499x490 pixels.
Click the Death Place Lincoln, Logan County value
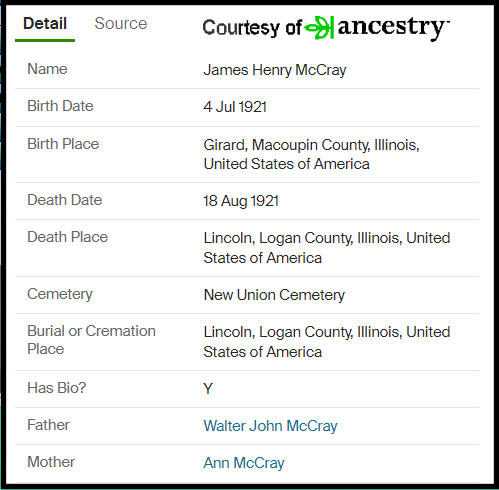click(327, 248)
